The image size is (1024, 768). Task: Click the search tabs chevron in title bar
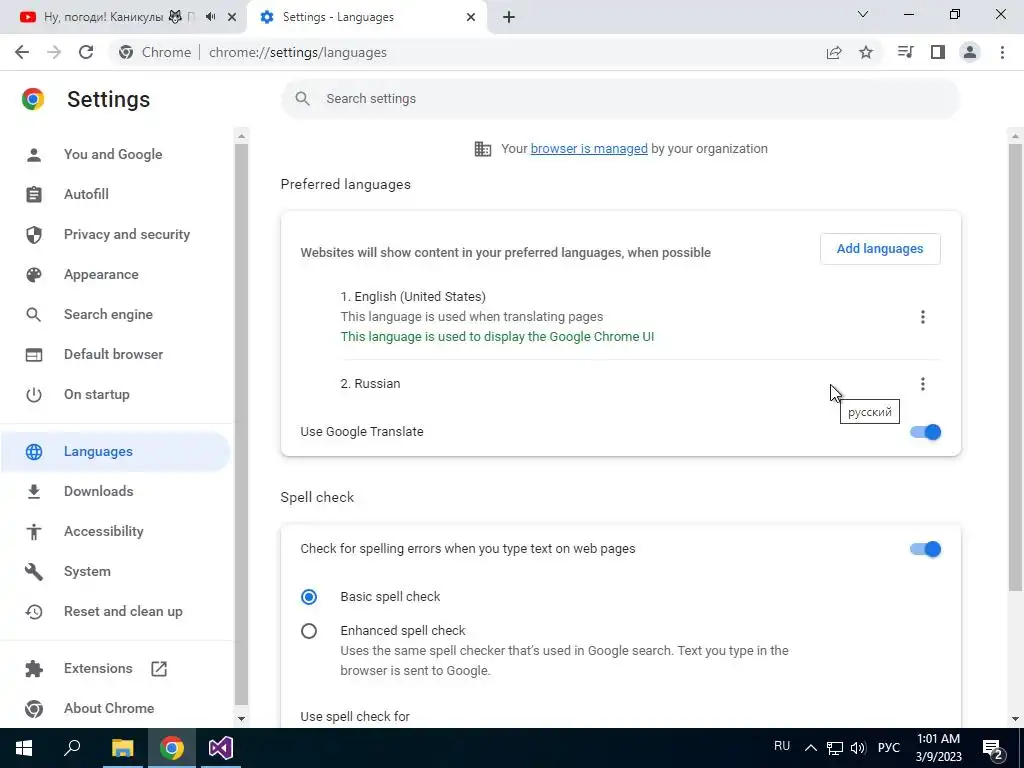click(863, 14)
